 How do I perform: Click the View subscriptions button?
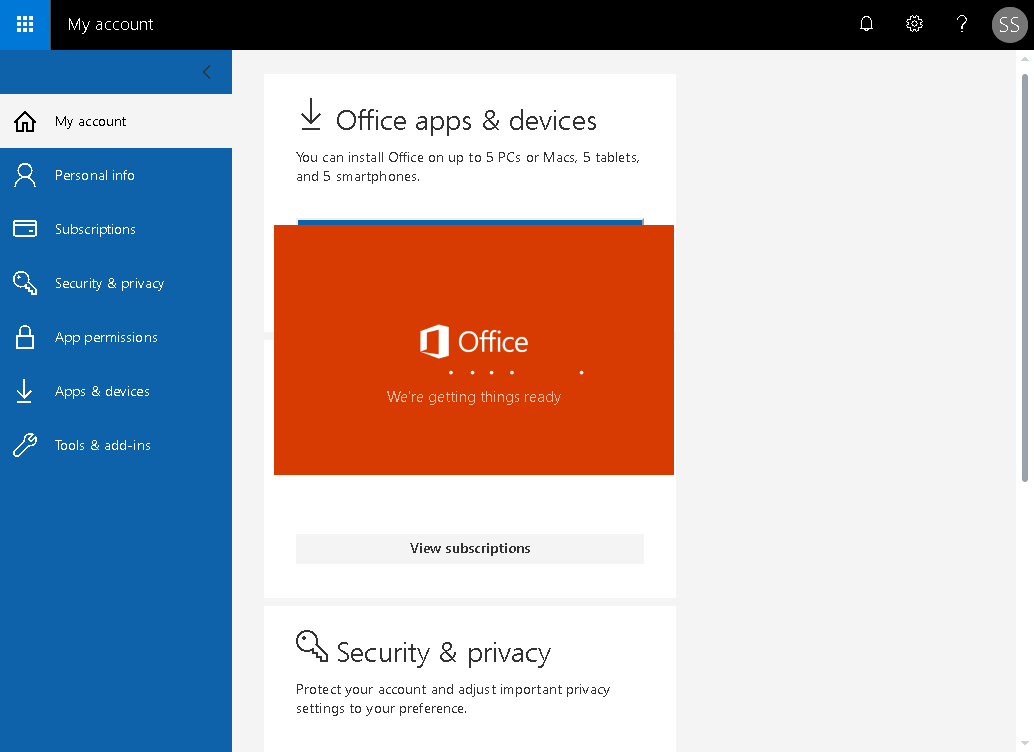pos(470,549)
